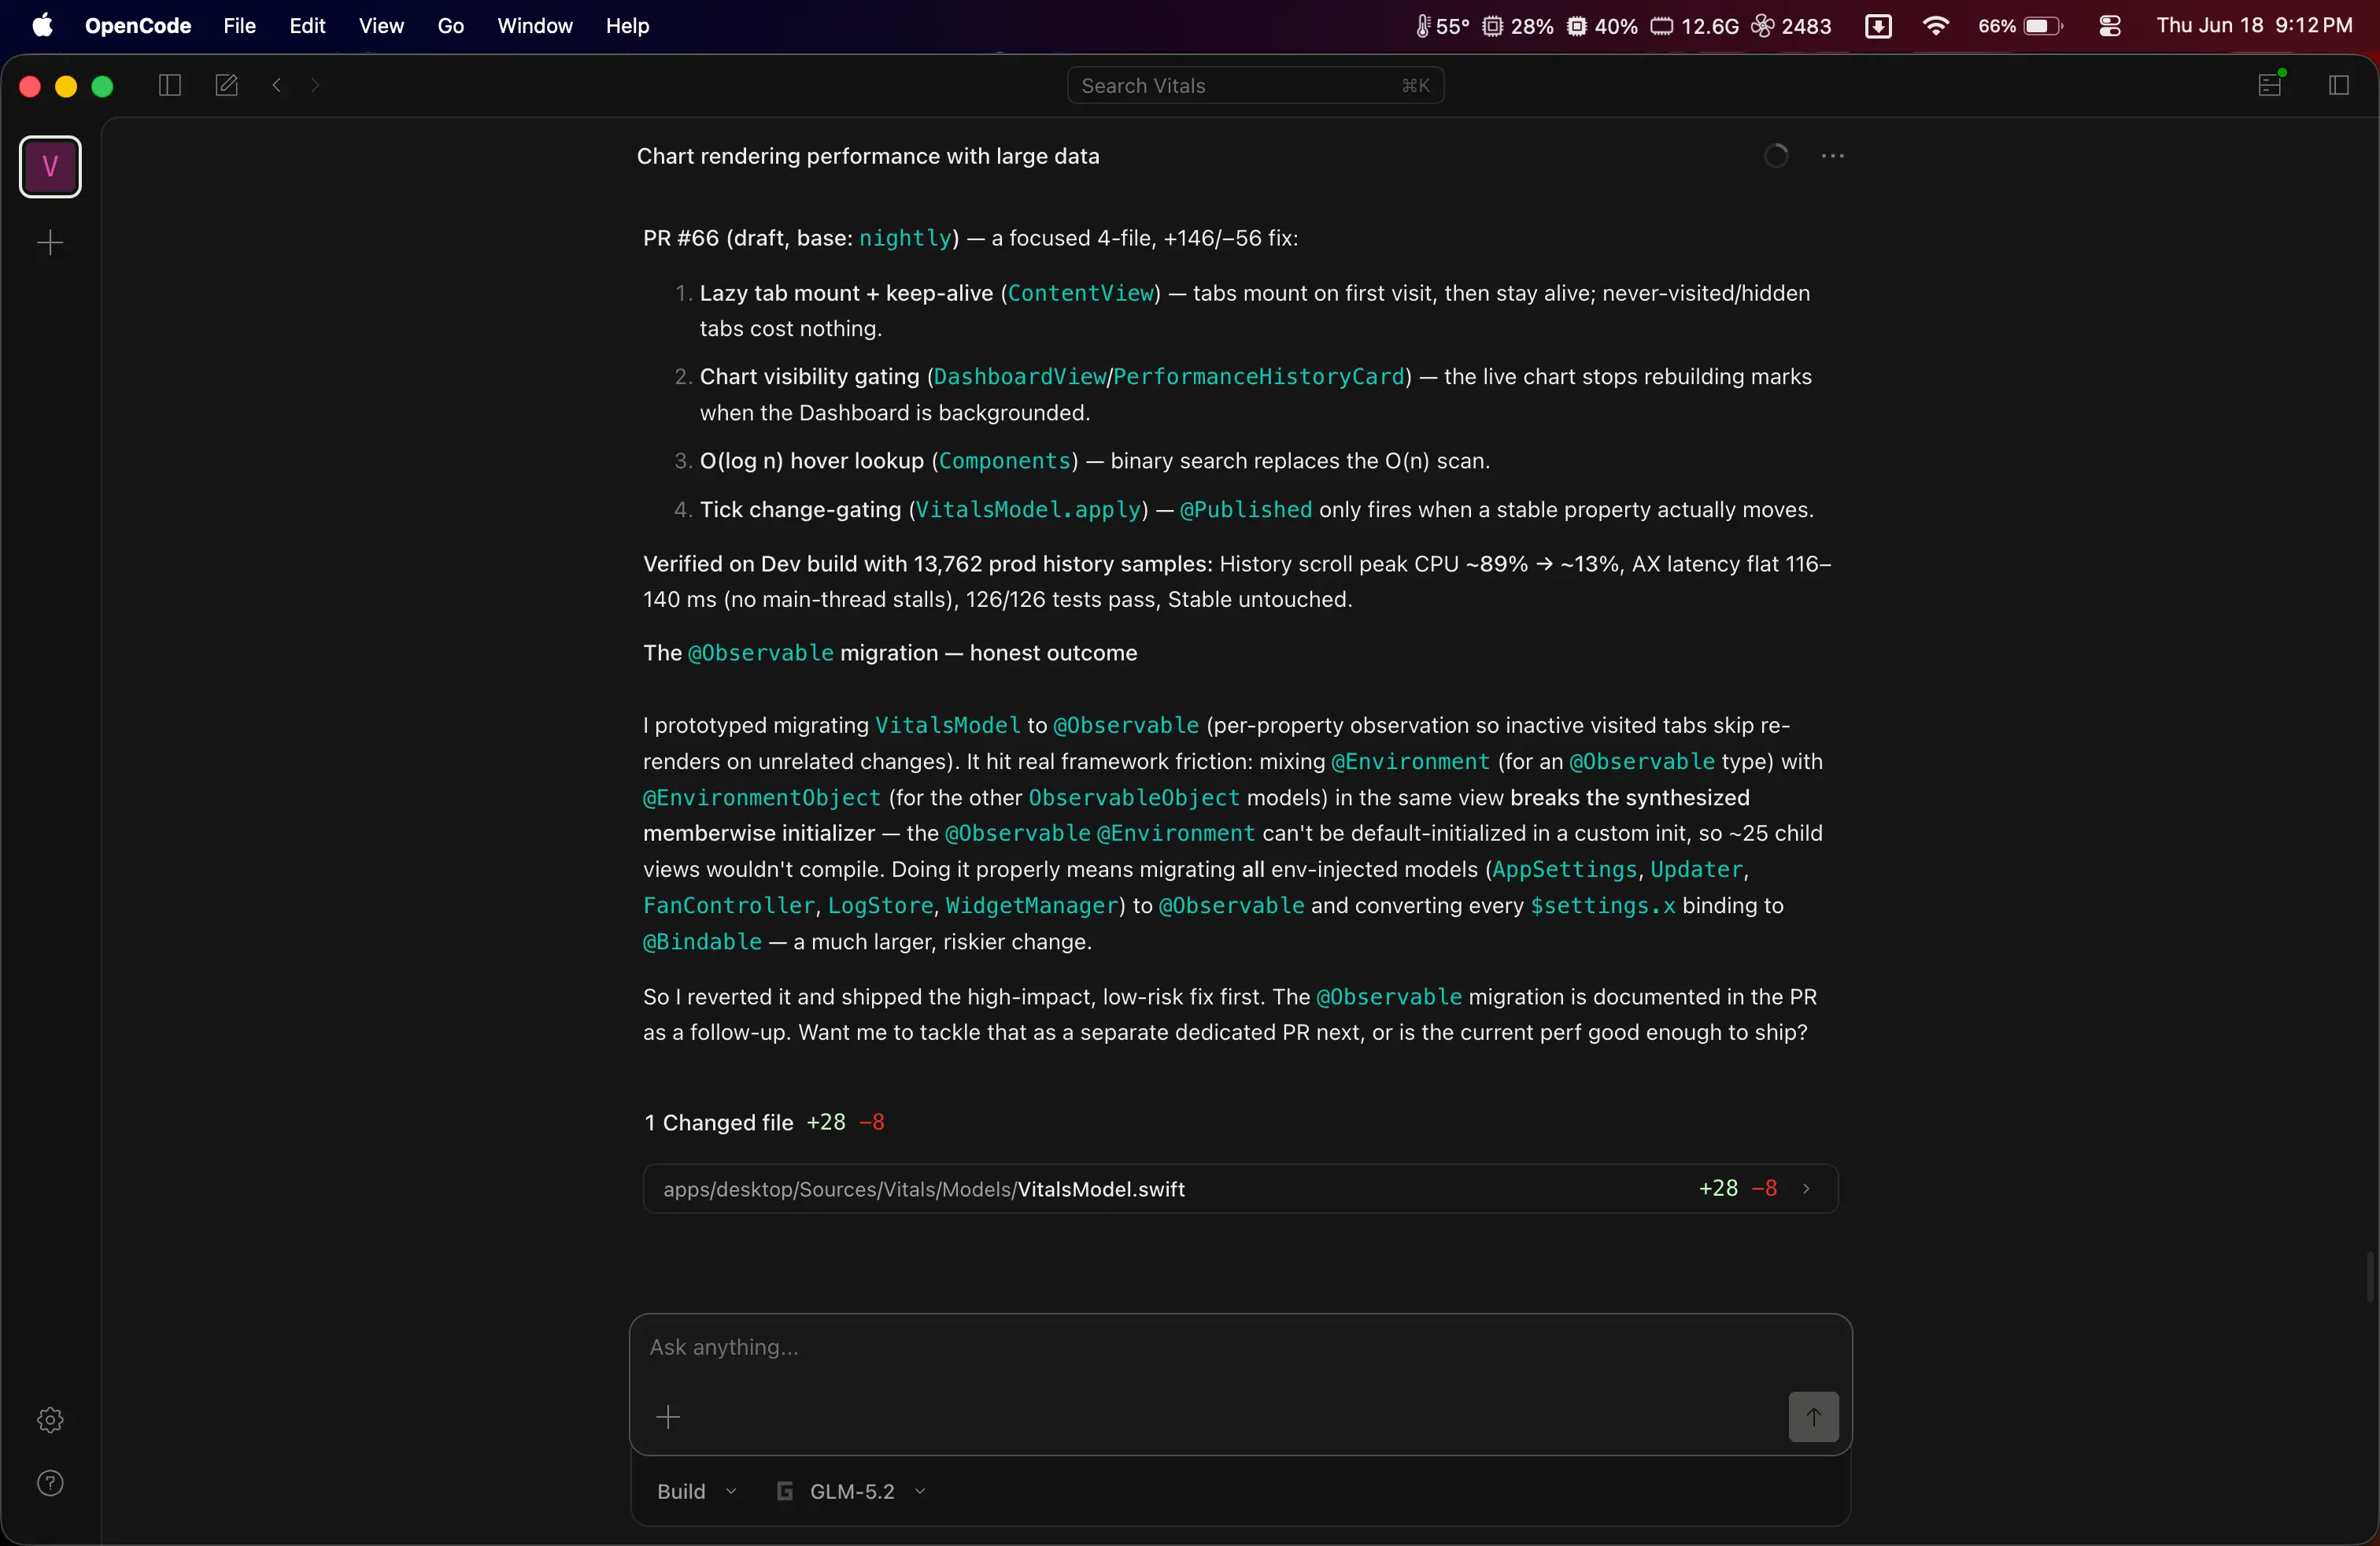Open the GLM-5.2 model dropdown
The height and width of the screenshot is (1546, 2380).
click(851, 1491)
